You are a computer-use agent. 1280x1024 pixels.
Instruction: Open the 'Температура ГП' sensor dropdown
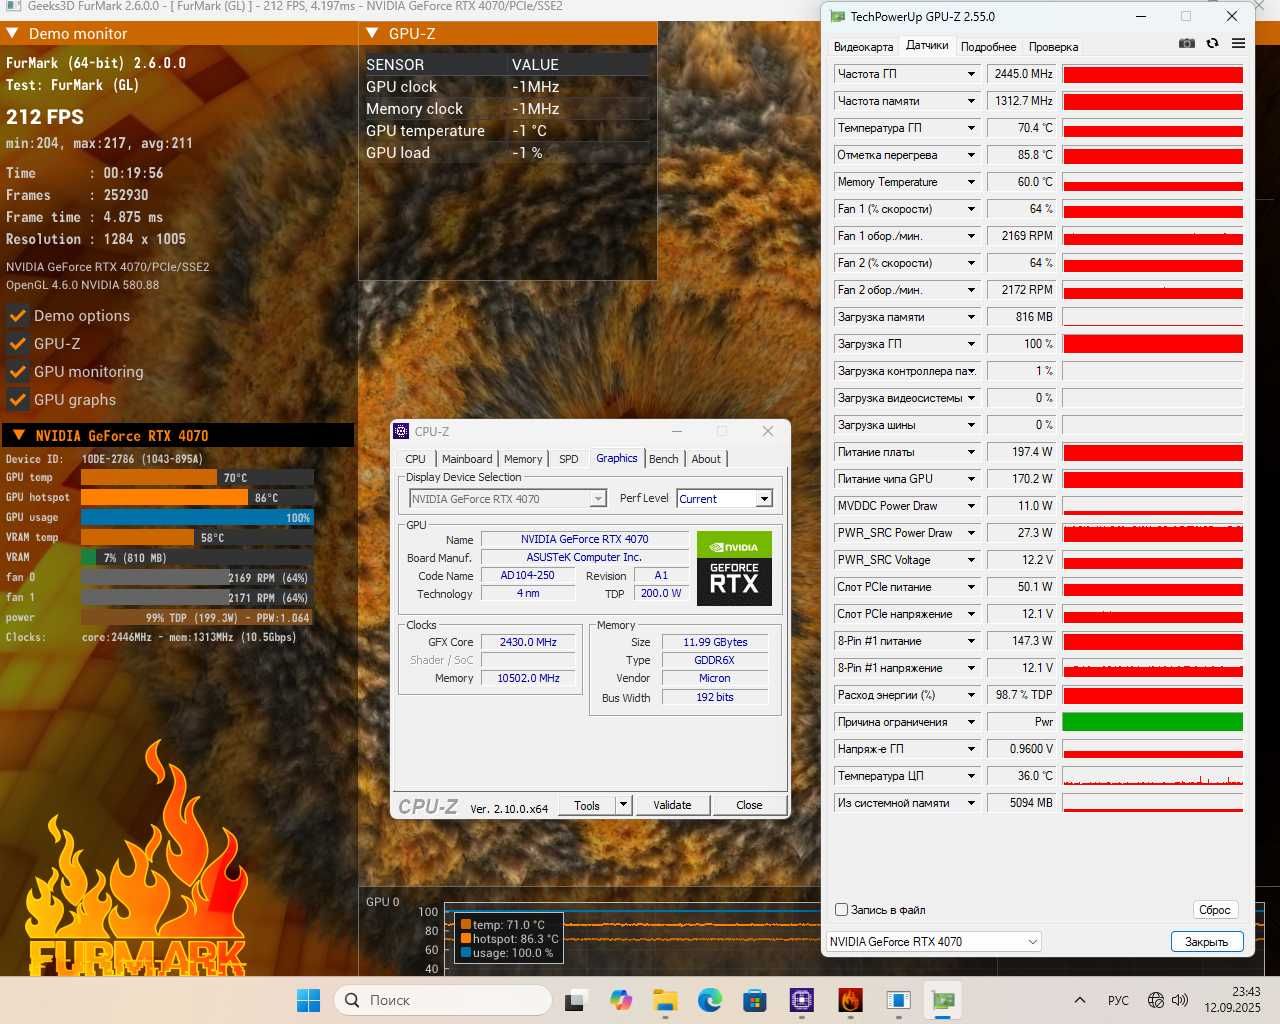pyautogui.click(x=970, y=128)
